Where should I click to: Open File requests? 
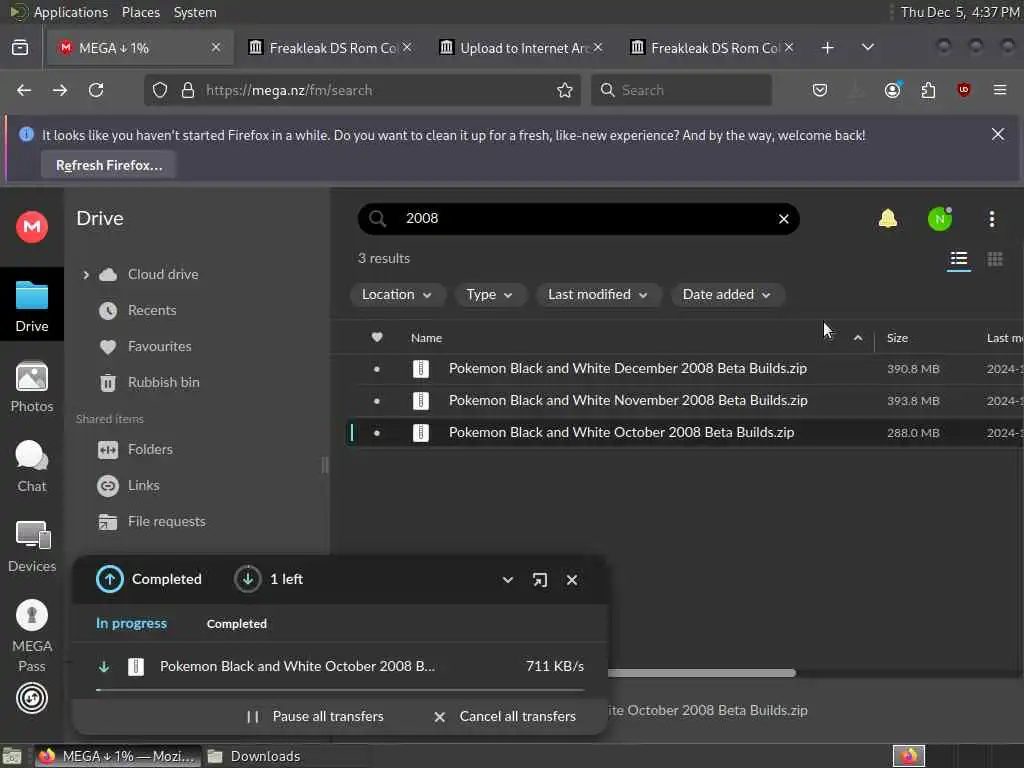(152, 522)
